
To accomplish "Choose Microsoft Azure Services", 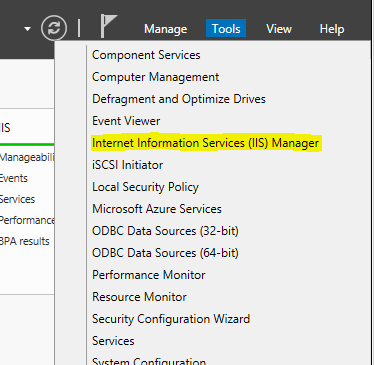I will pos(157,209).
